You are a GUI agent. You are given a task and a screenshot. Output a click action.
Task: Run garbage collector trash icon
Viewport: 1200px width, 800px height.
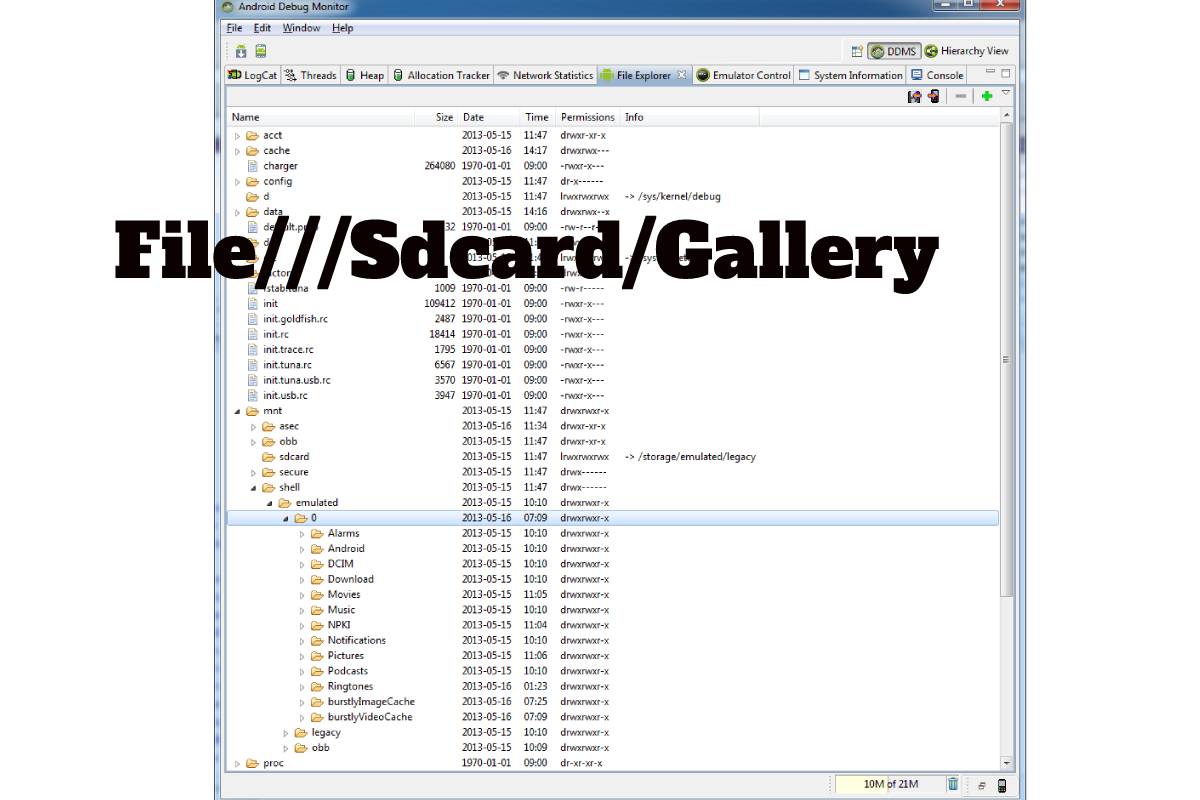(x=953, y=784)
